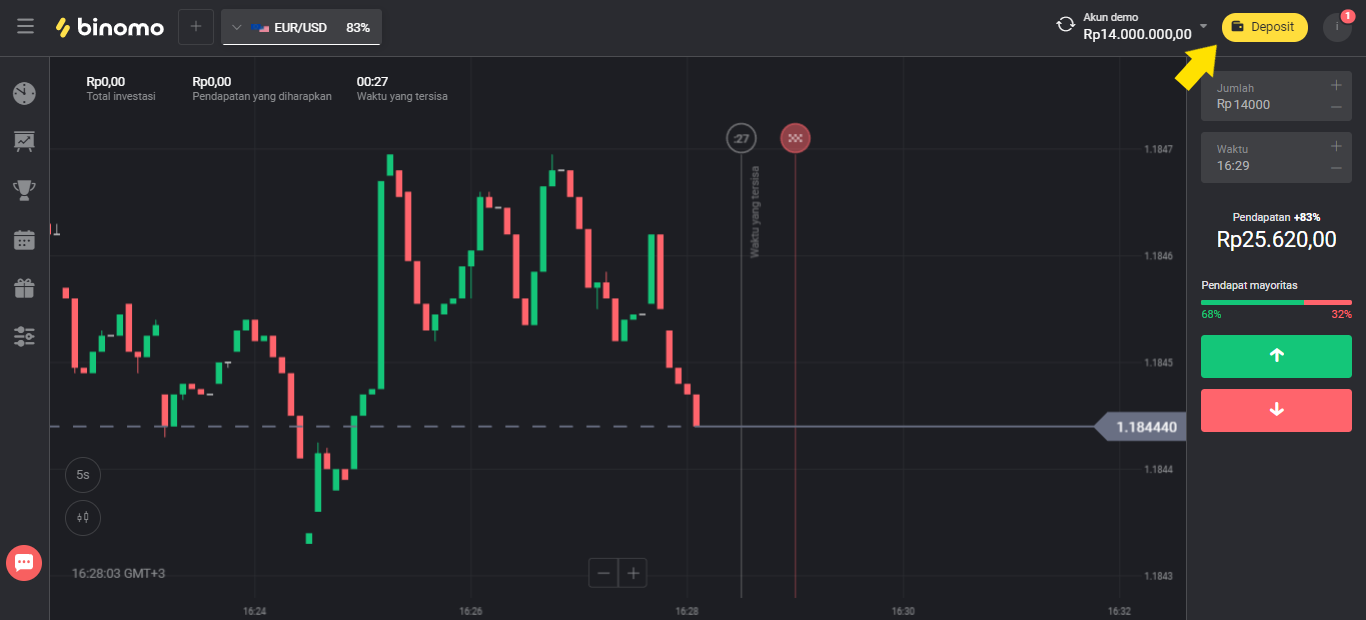Open the 5s timeframe selector

pos(83,475)
